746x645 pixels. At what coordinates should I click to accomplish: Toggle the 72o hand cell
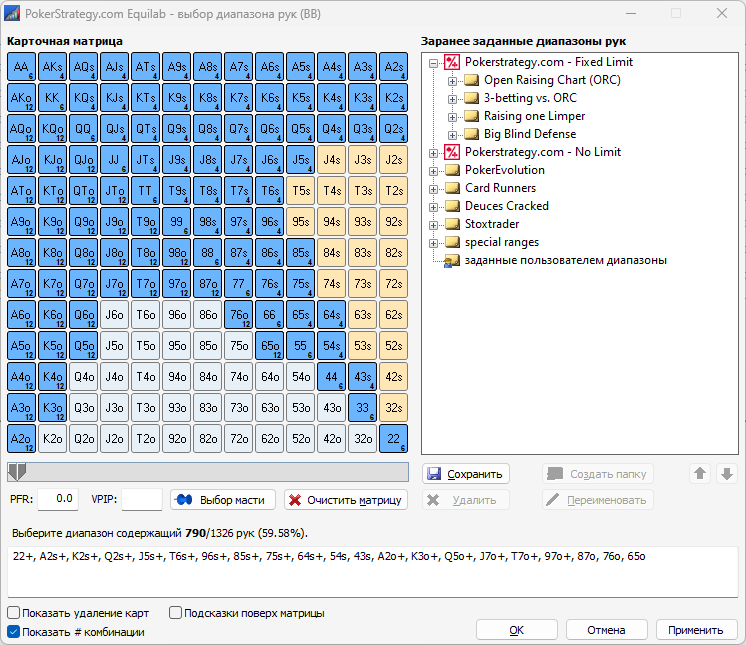(239, 439)
